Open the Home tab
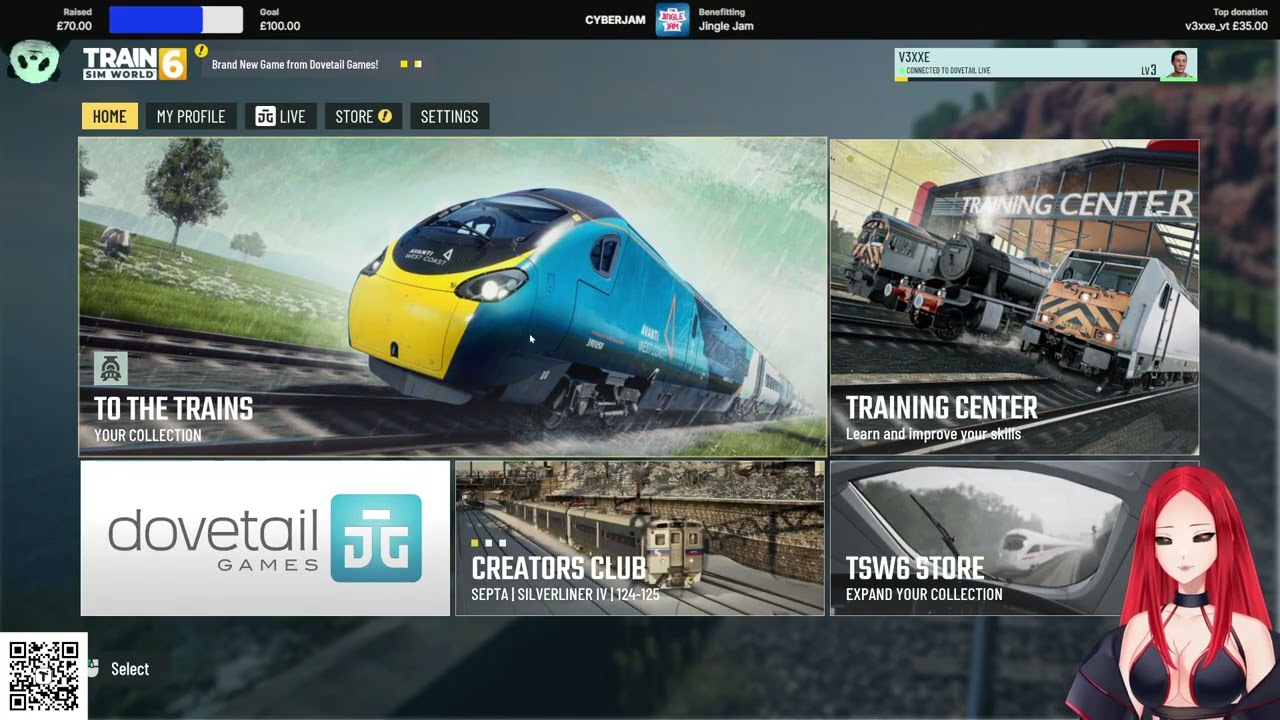Screen dimensions: 1280x720 point(109,116)
